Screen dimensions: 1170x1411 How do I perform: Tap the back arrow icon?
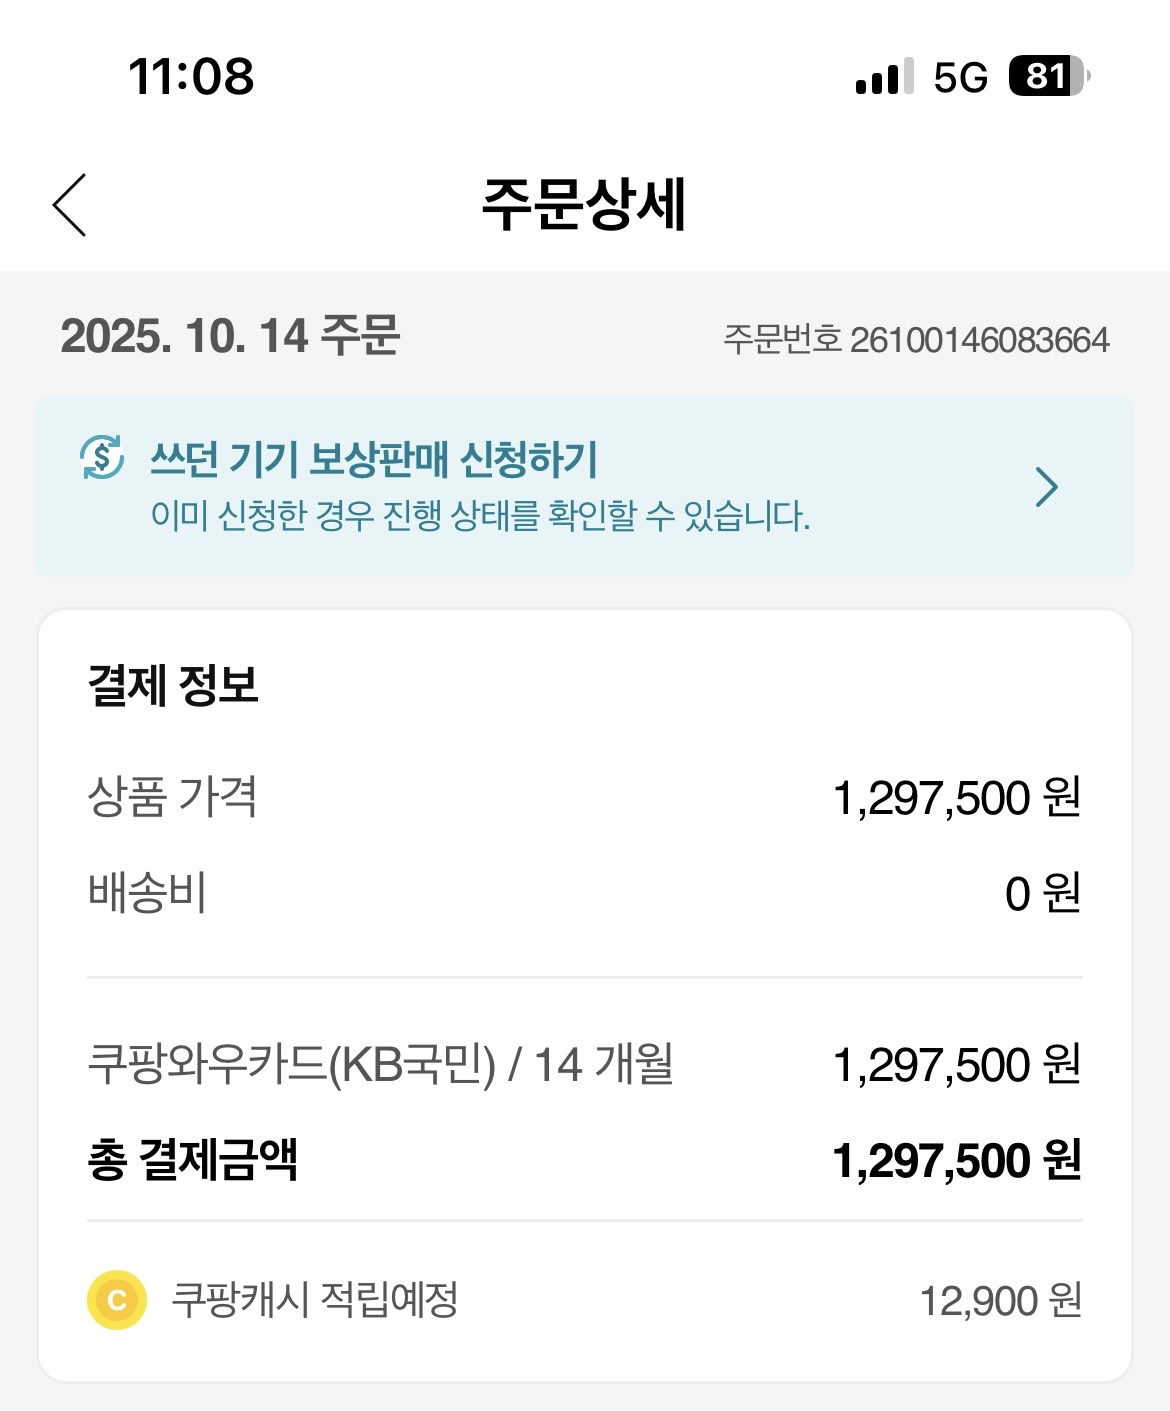pos(70,205)
